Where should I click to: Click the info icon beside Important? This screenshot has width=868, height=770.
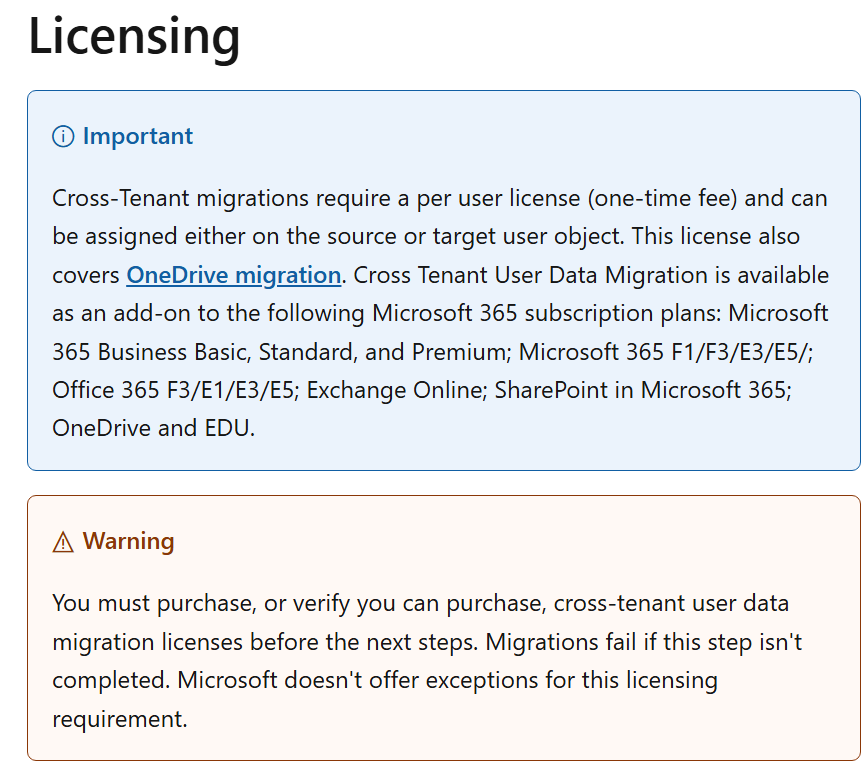click(63, 137)
